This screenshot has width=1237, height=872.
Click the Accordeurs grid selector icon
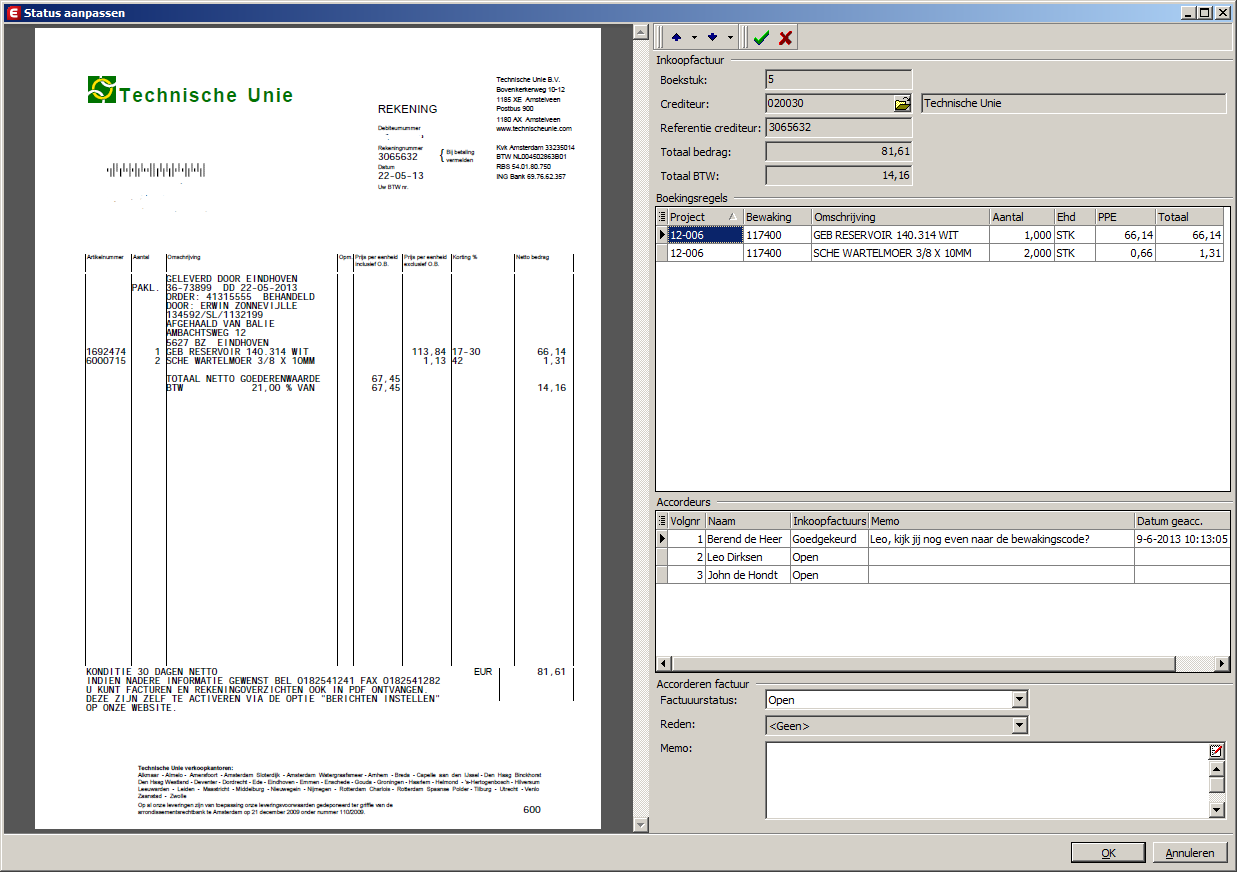661,521
